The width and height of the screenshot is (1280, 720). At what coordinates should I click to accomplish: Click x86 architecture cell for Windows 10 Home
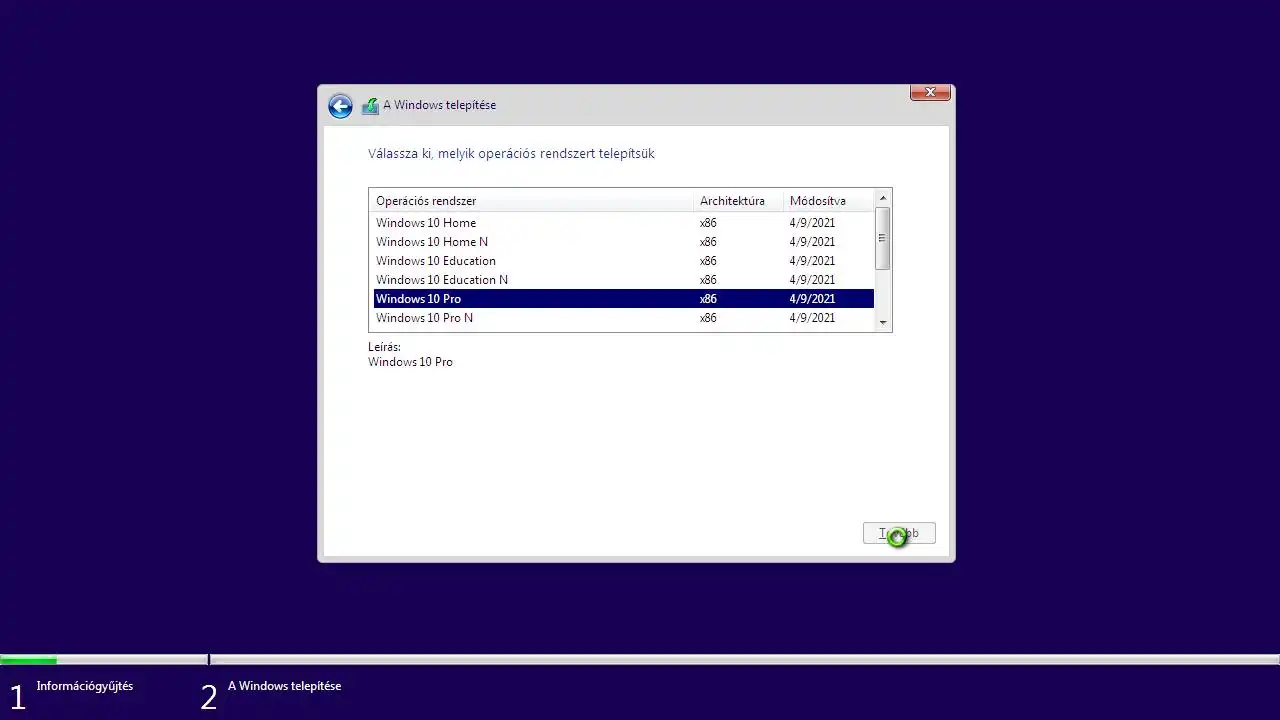708,223
